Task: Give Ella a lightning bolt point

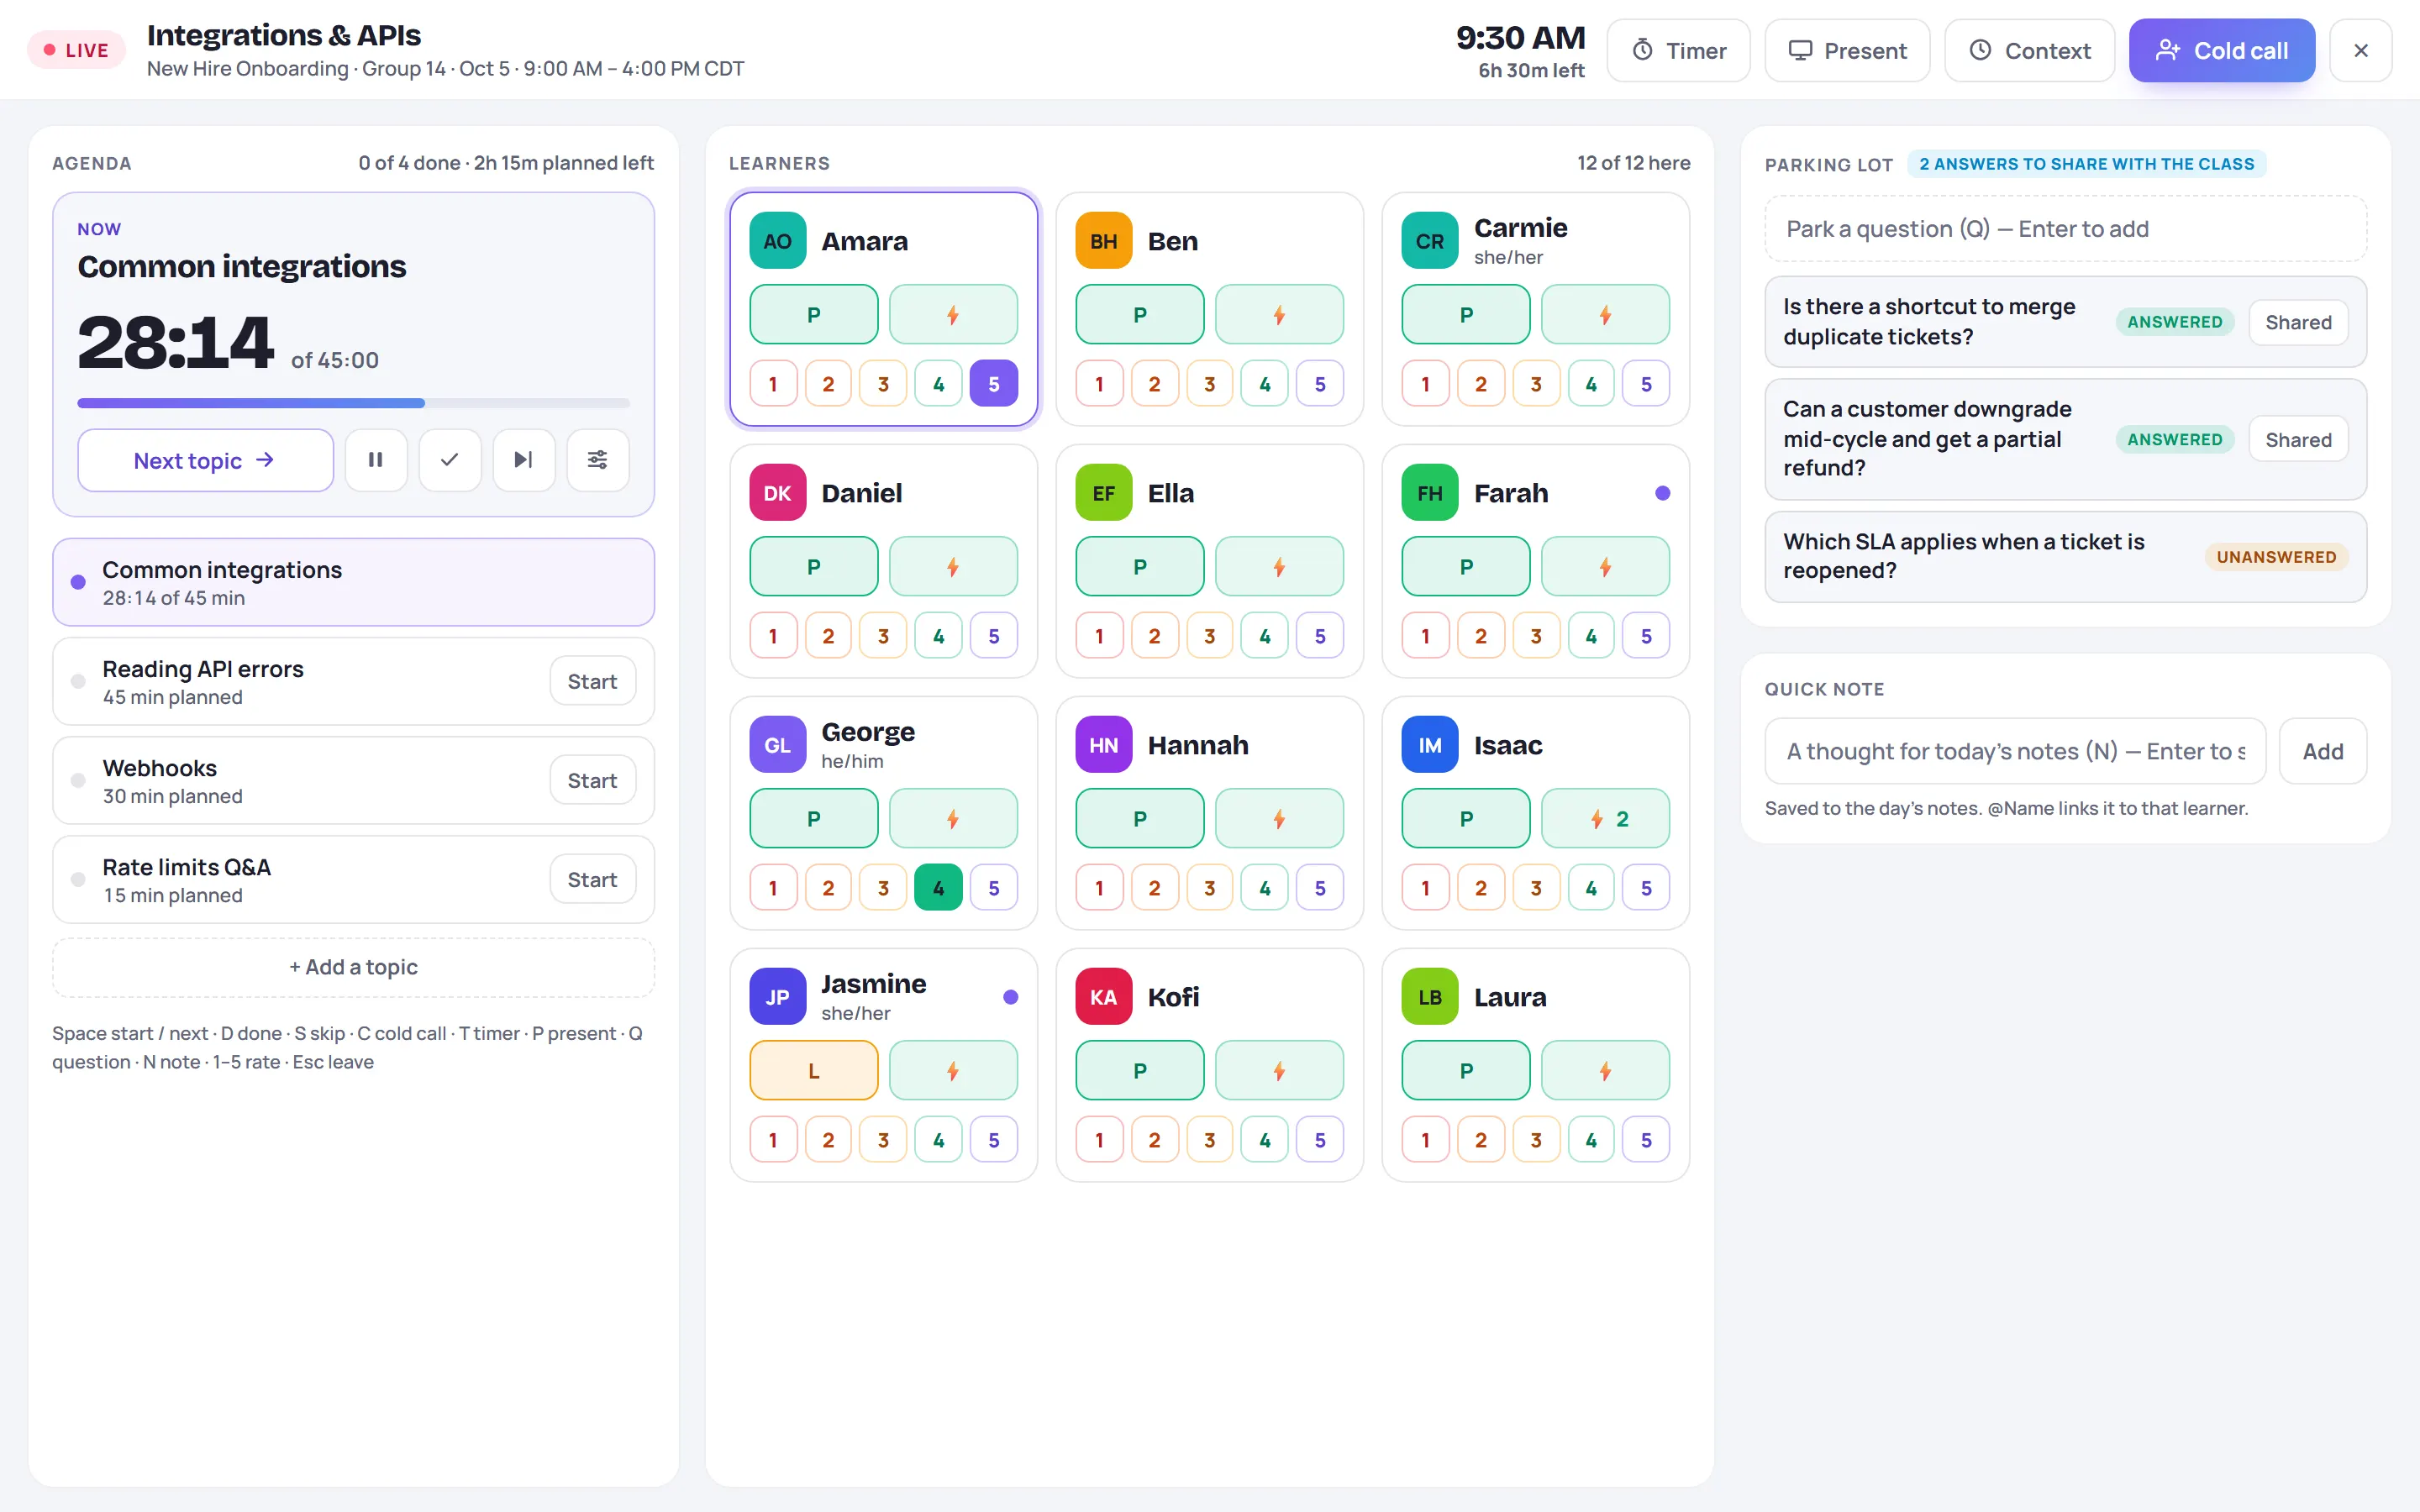Action: click(x=1279, y=567)
